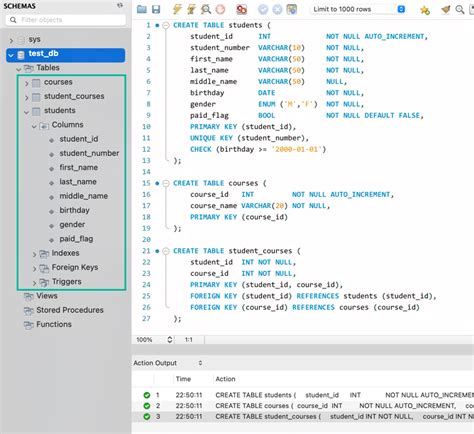Collapse the test_db schema chevron
The height and width of the screenshot is (434, 474).
point(11,55)
